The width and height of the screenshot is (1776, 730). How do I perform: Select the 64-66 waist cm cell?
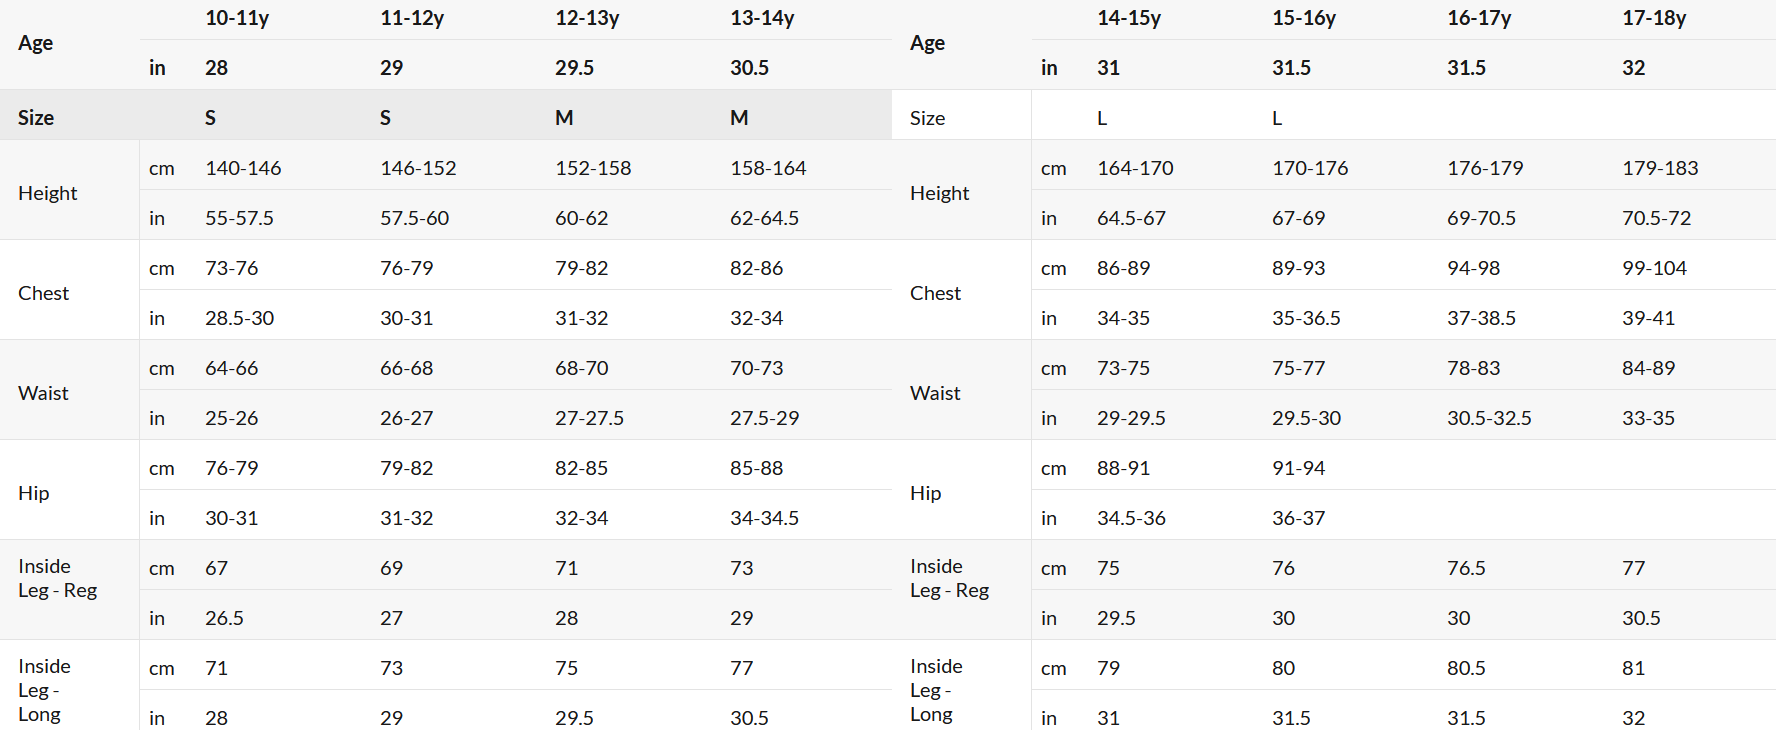231,368
